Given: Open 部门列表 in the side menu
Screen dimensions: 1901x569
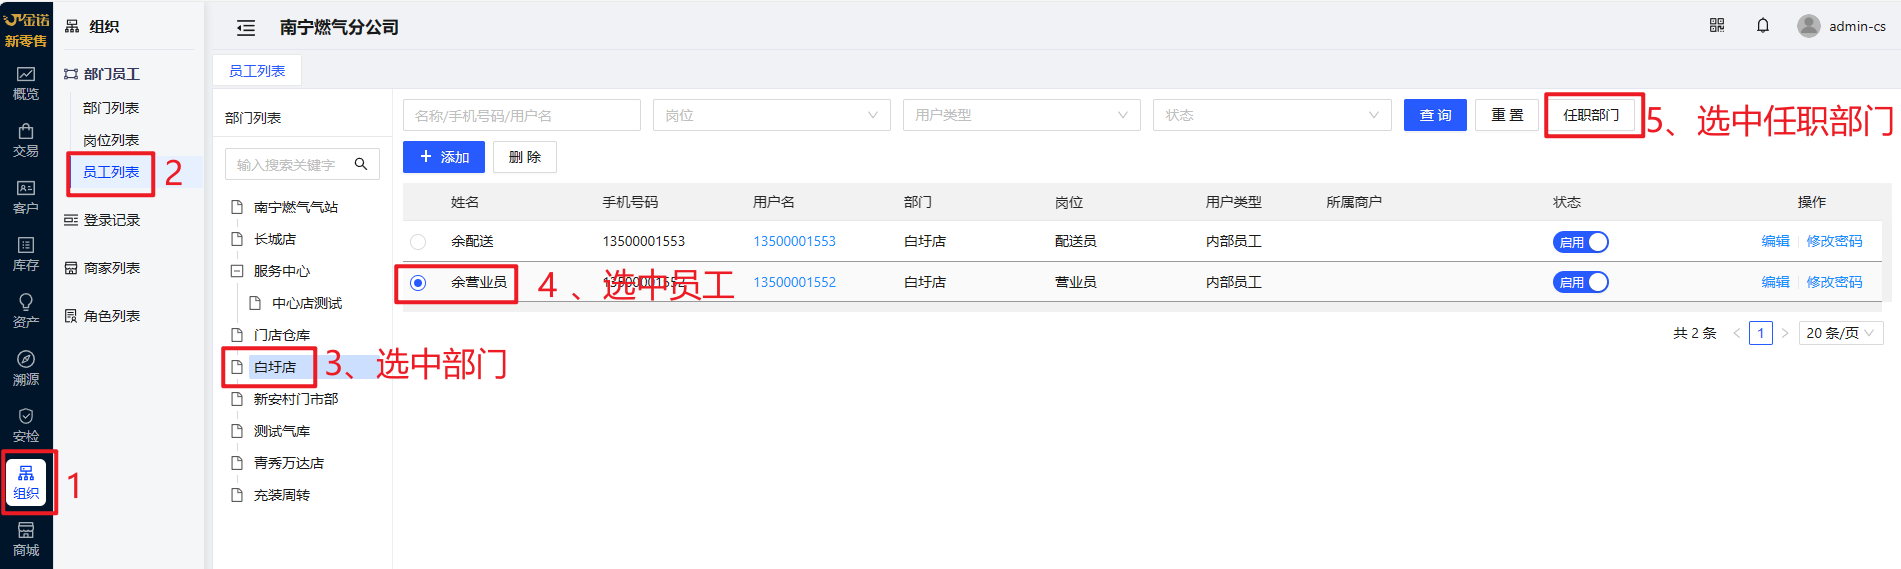Looking at the screenshot, I should pos(111,108).
